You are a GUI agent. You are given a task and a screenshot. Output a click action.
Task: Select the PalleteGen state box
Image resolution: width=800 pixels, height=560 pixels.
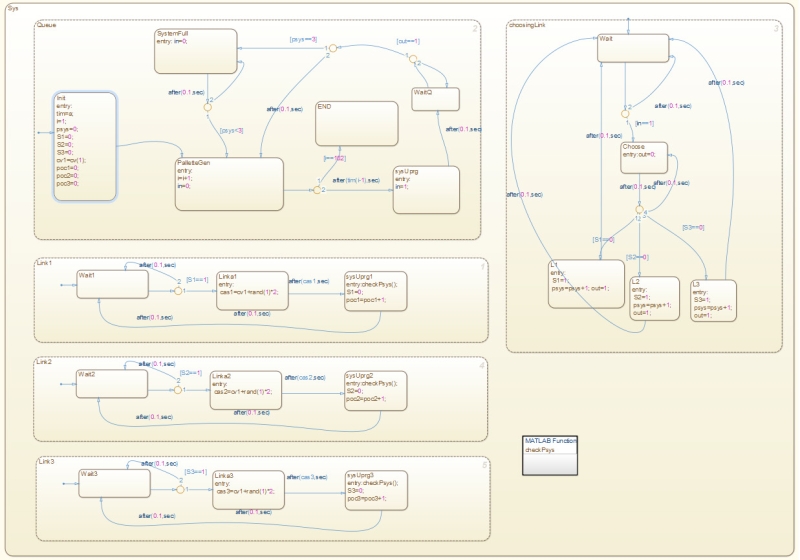(229, 184)
